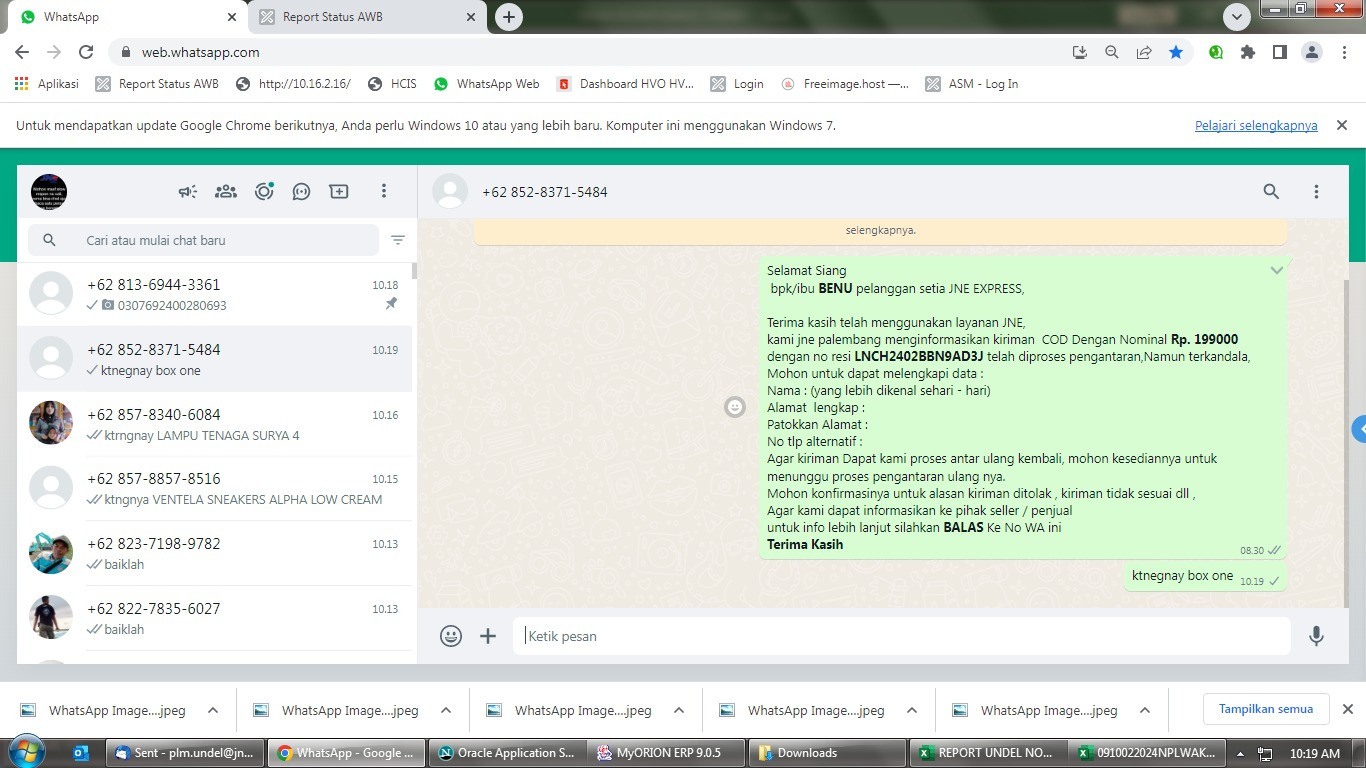Click 'Tampilkan semua' downloads button

pyautogui.click(x=1266, y=709)
